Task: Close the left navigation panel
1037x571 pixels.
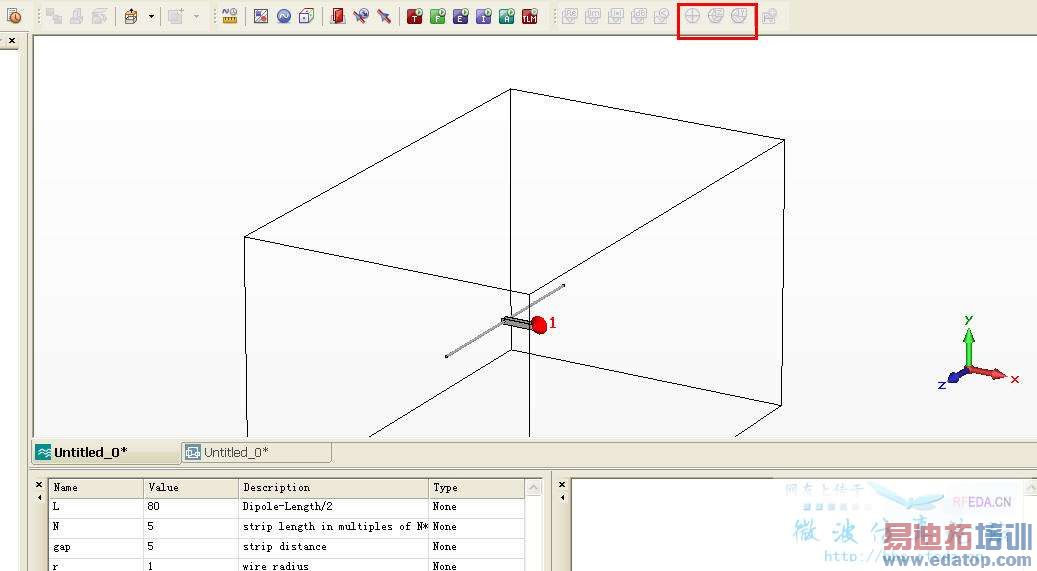Action: (12, 41)
